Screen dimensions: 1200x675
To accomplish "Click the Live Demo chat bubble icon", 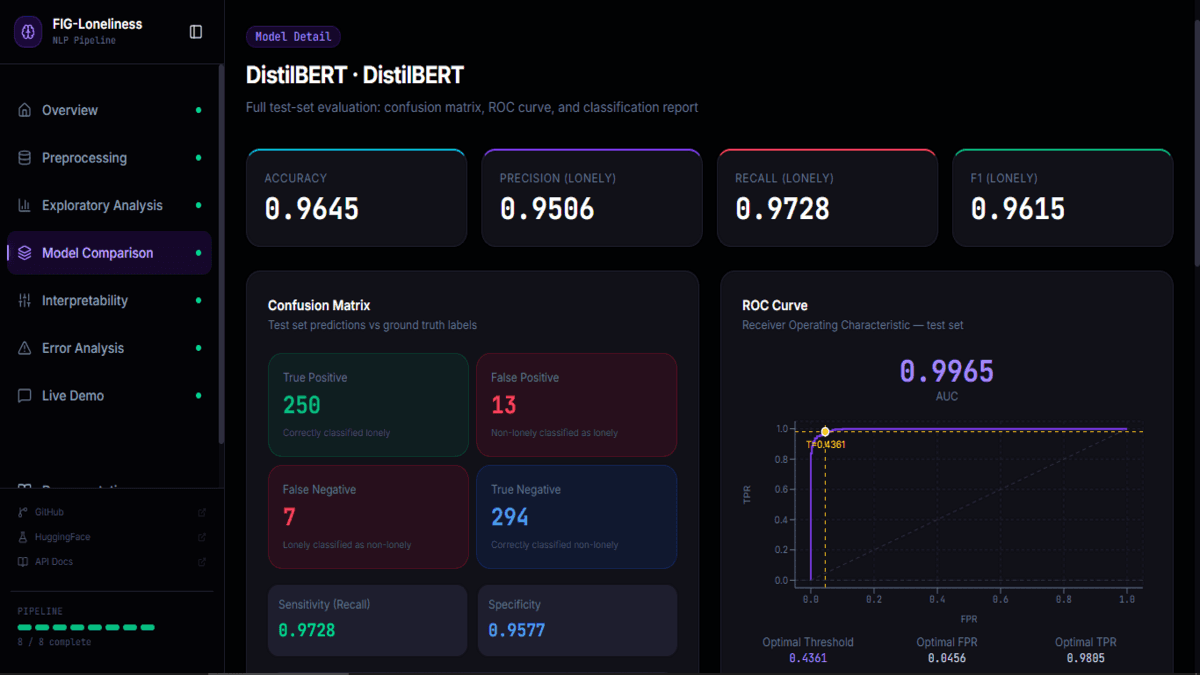I will click(25, 396).
